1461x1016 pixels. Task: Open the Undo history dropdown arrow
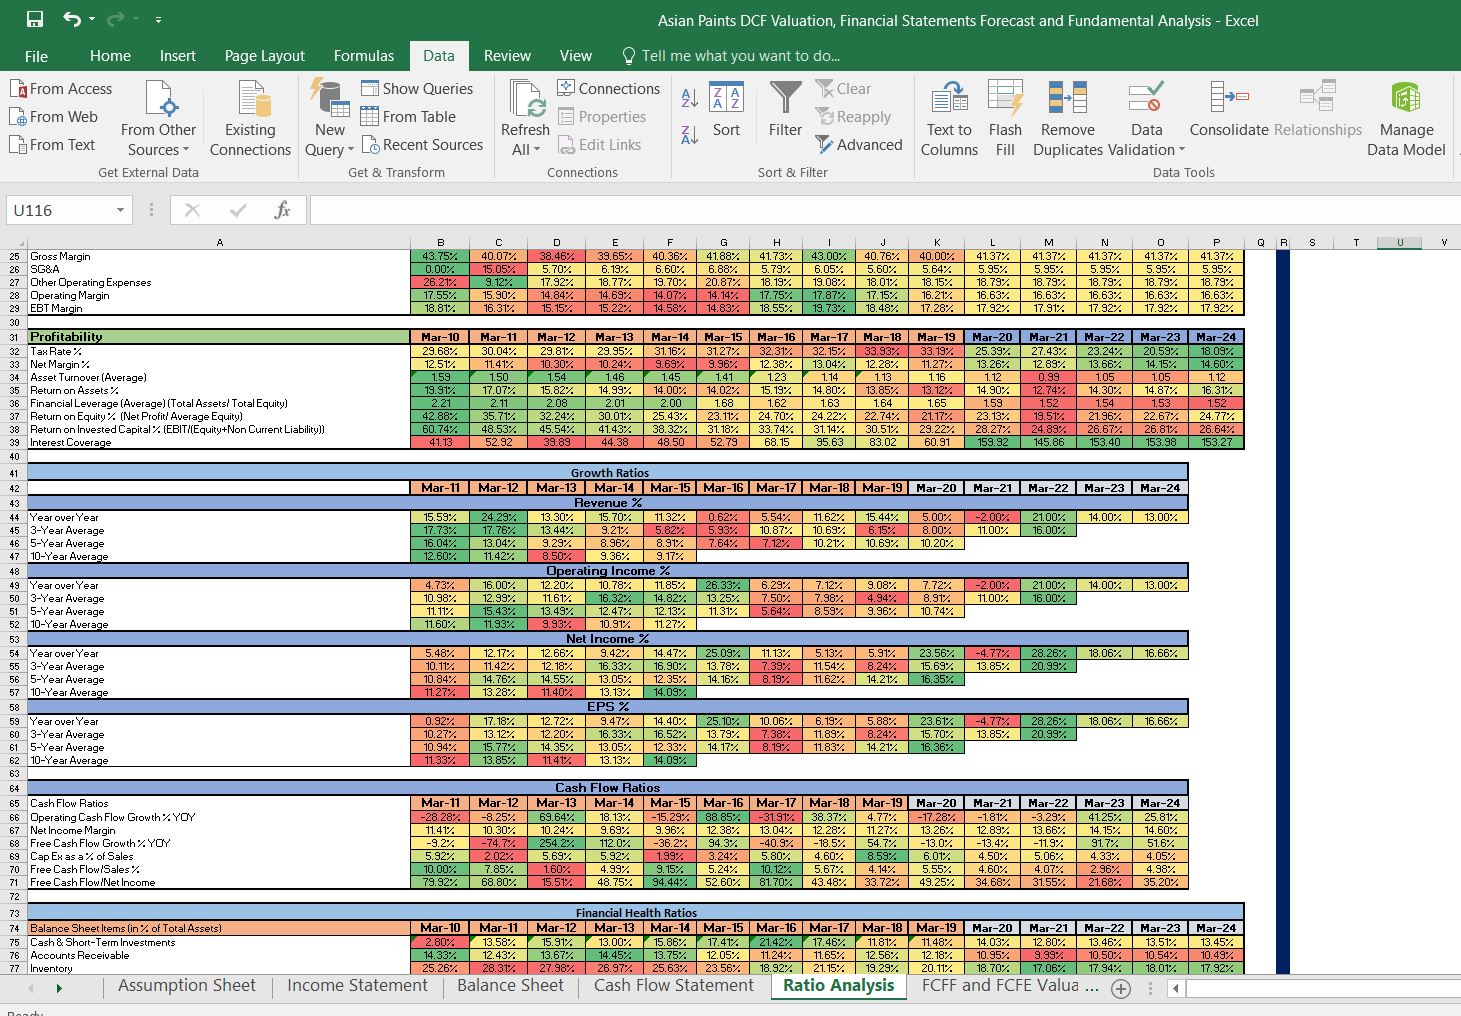(92, 19)
